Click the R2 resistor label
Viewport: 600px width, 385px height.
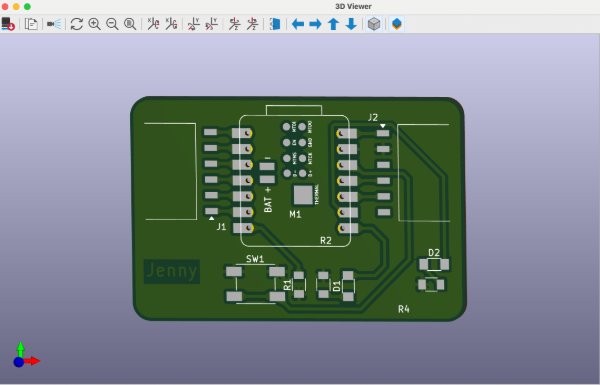point(326,240)
